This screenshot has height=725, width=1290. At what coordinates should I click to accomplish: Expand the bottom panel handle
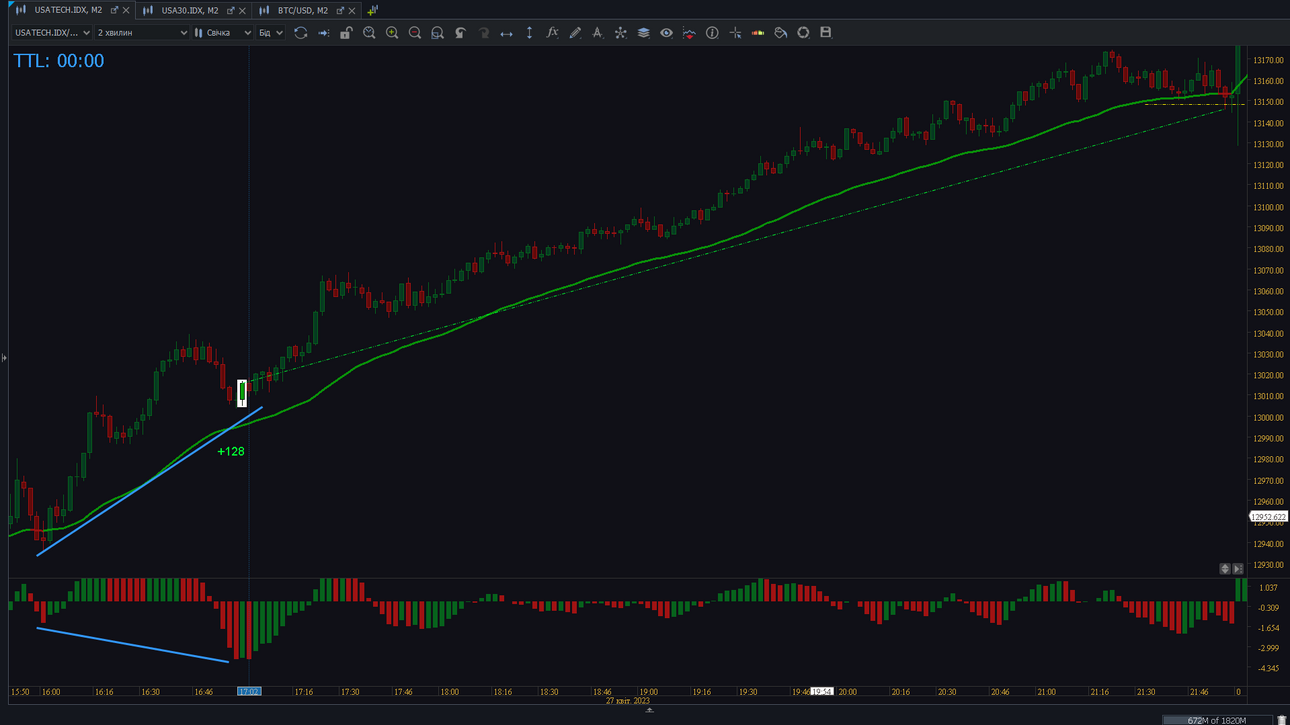(649, 711)
